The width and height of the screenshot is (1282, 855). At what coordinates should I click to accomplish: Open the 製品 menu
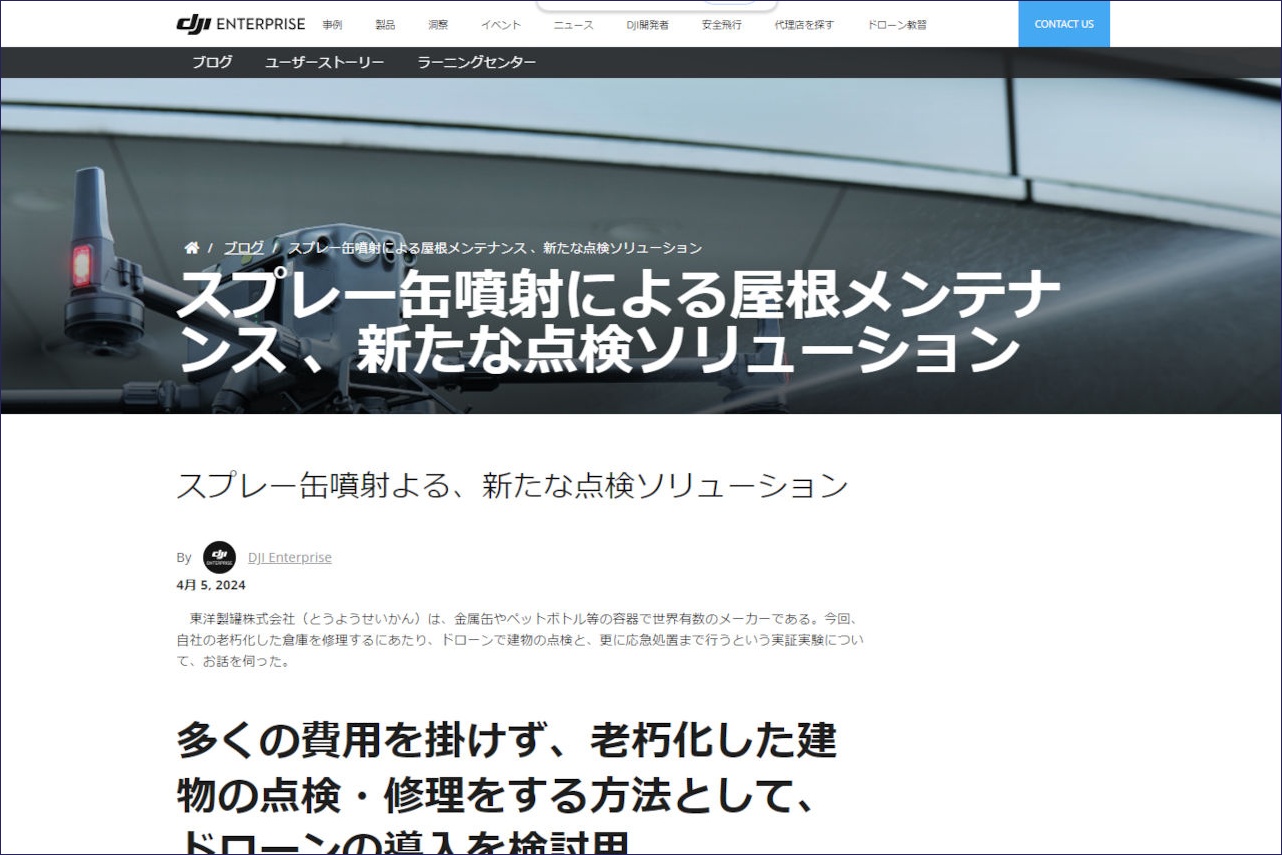coord(384,25)
